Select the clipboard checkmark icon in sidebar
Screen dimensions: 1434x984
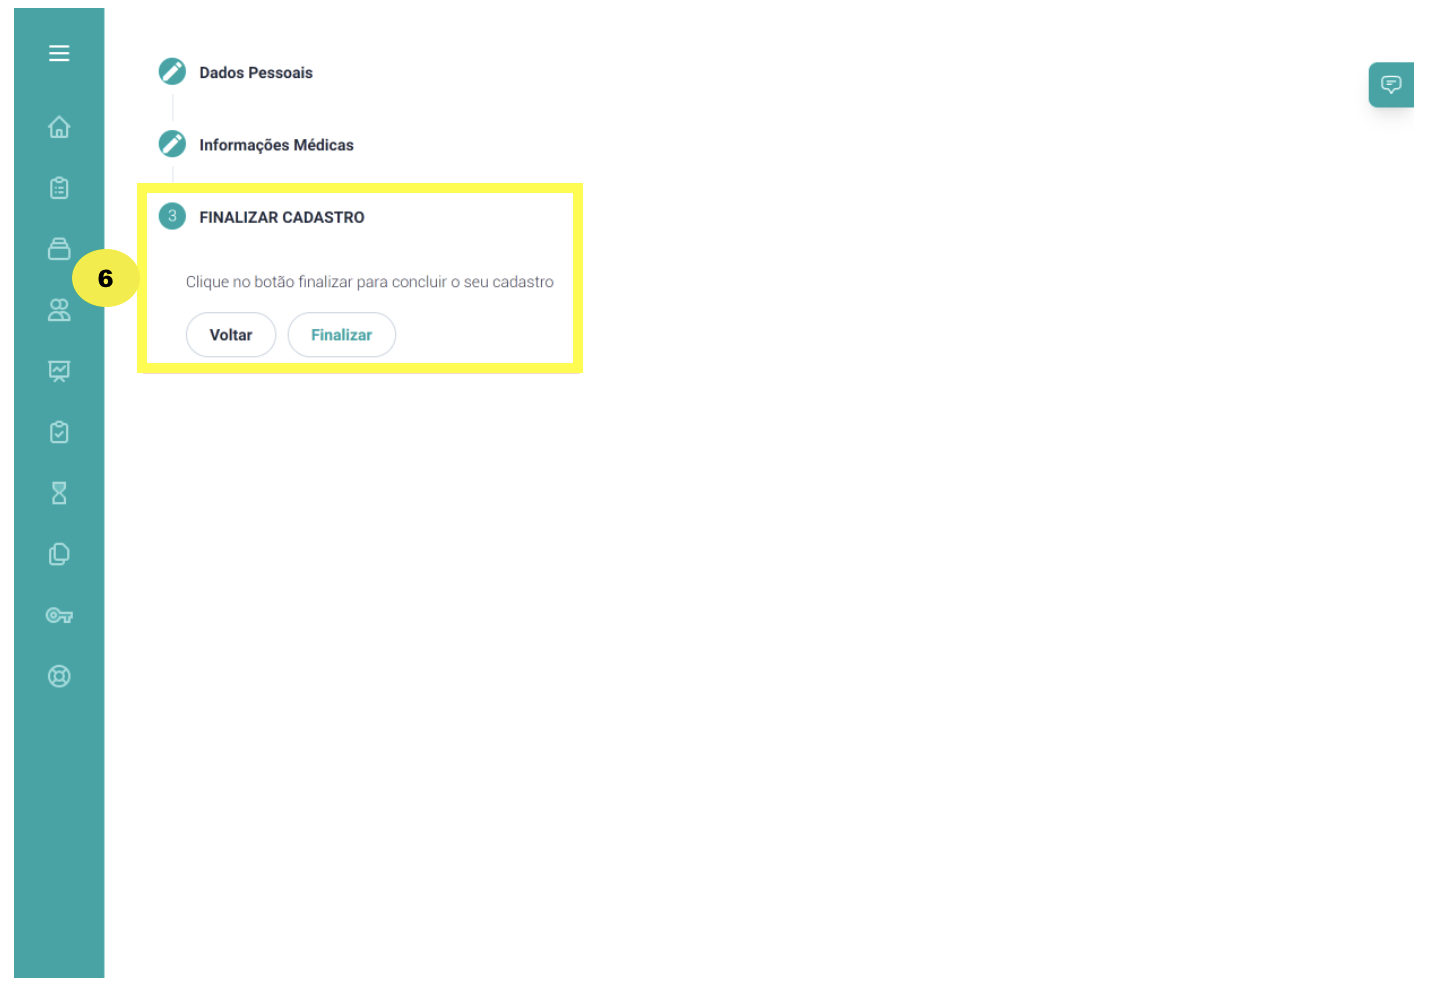tap(59, 432)
